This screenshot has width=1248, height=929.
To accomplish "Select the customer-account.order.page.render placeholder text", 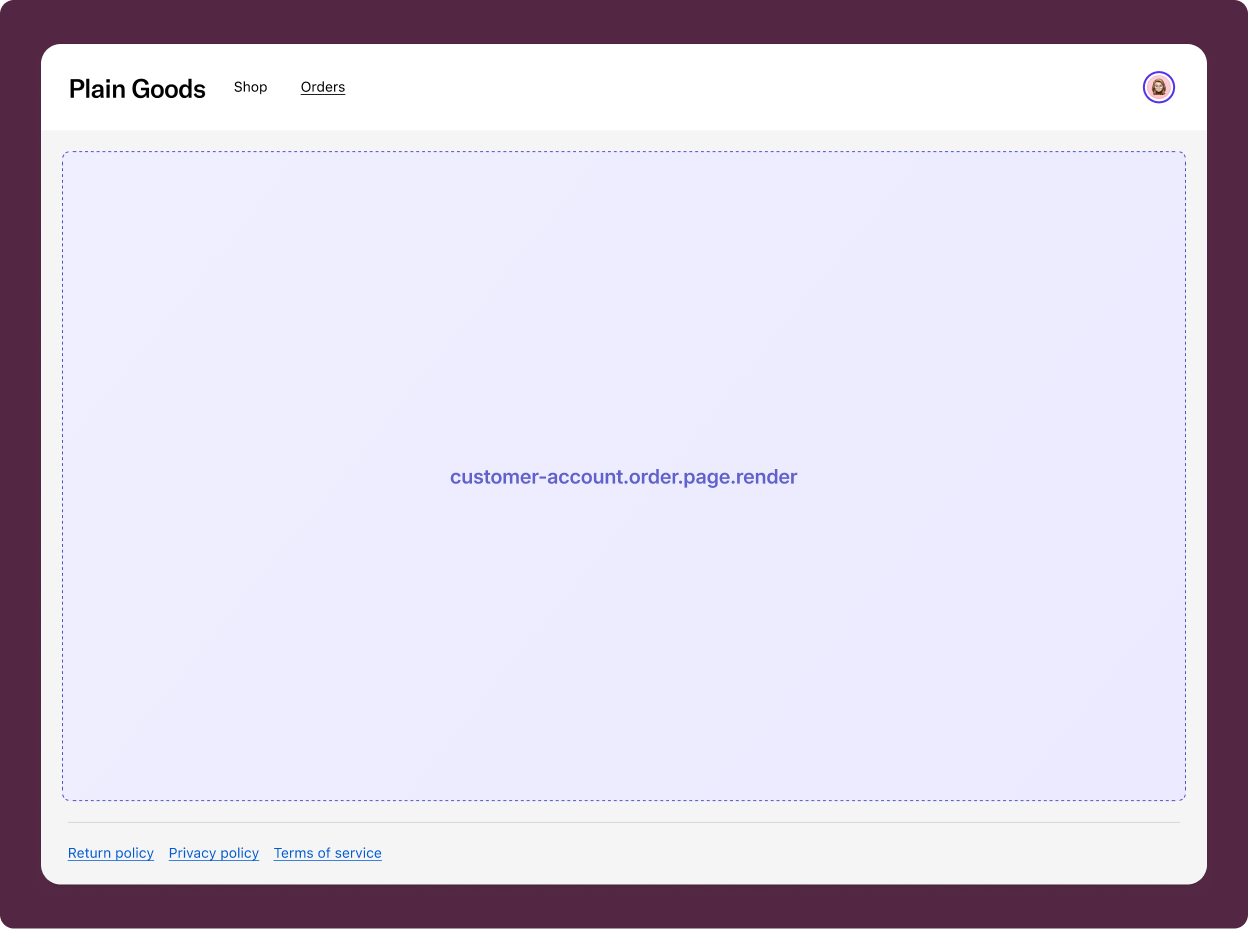I will (x=624, y=477).
